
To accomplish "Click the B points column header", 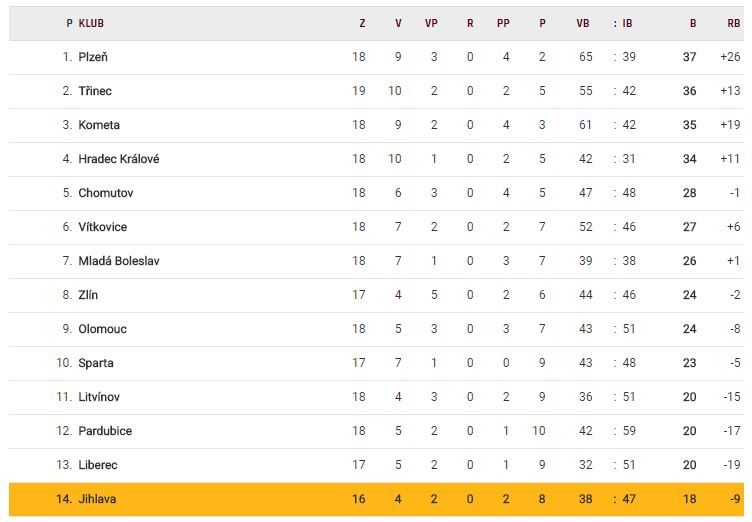I will click(x=693, y=23).
